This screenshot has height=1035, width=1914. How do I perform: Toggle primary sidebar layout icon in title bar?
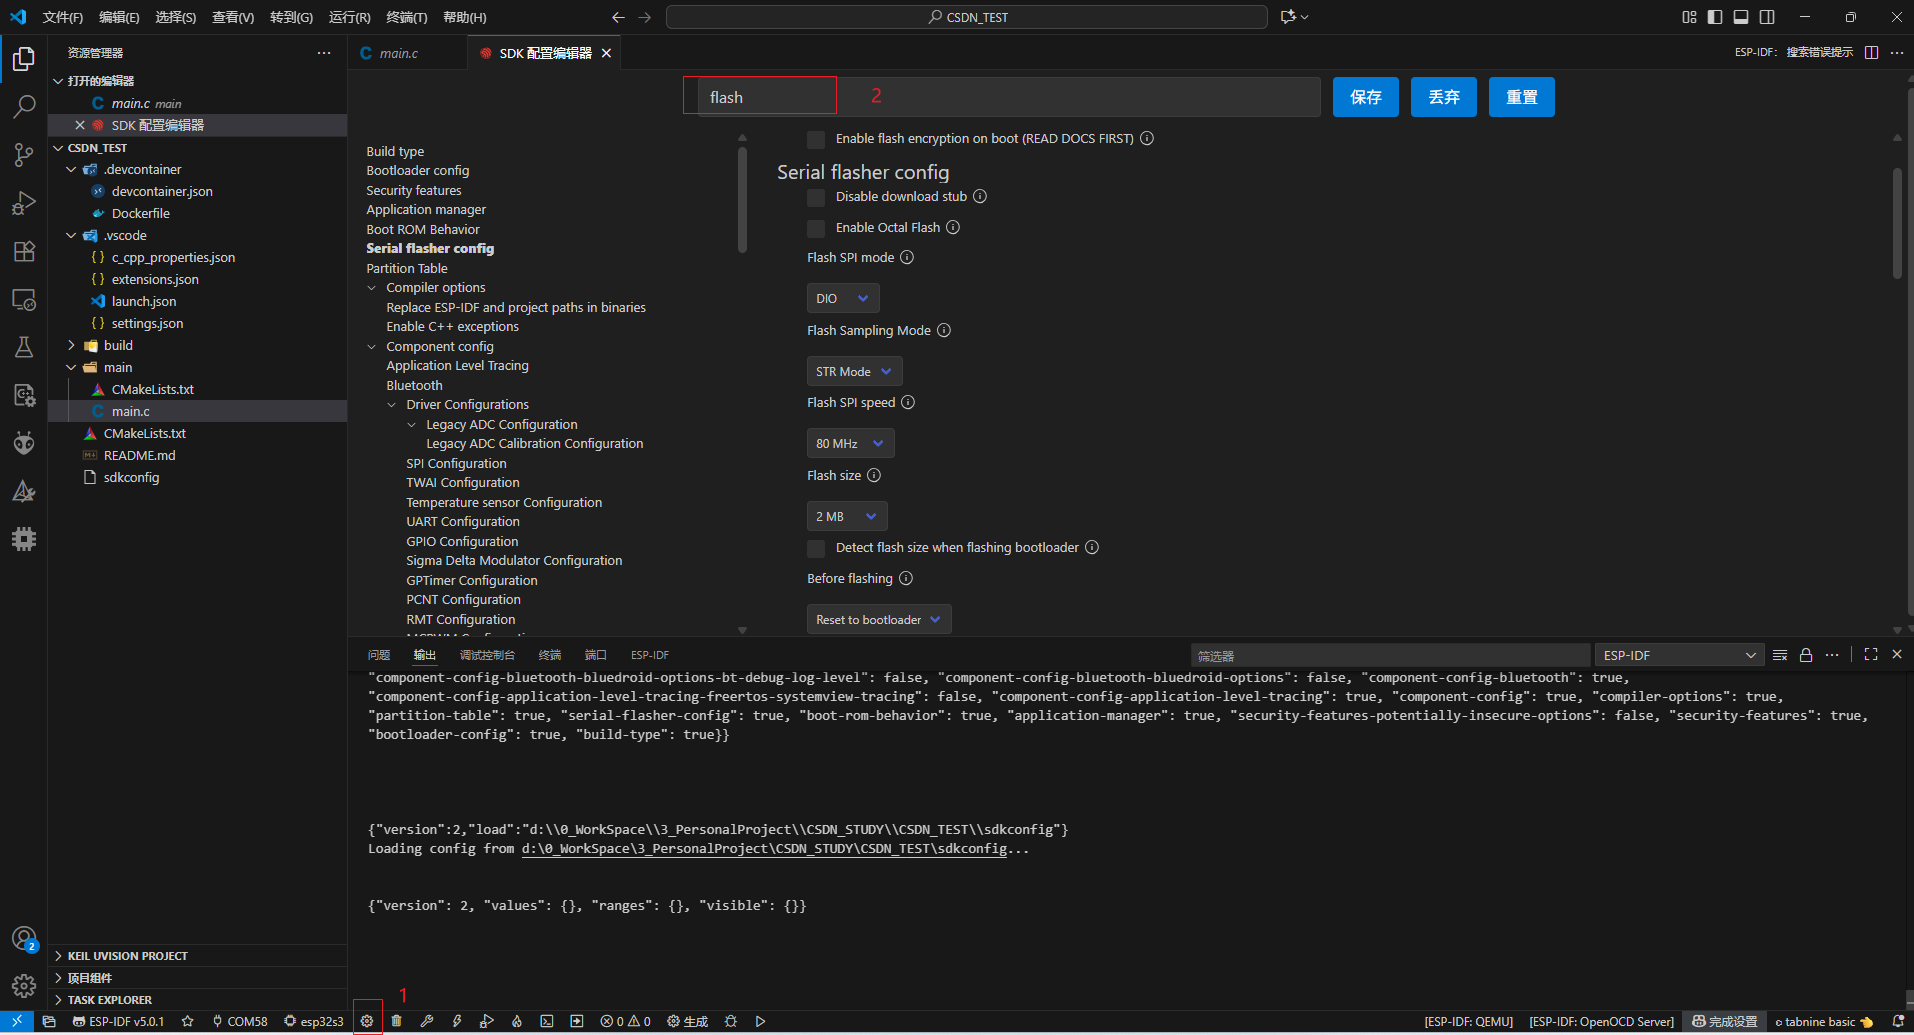[1715, 17]
